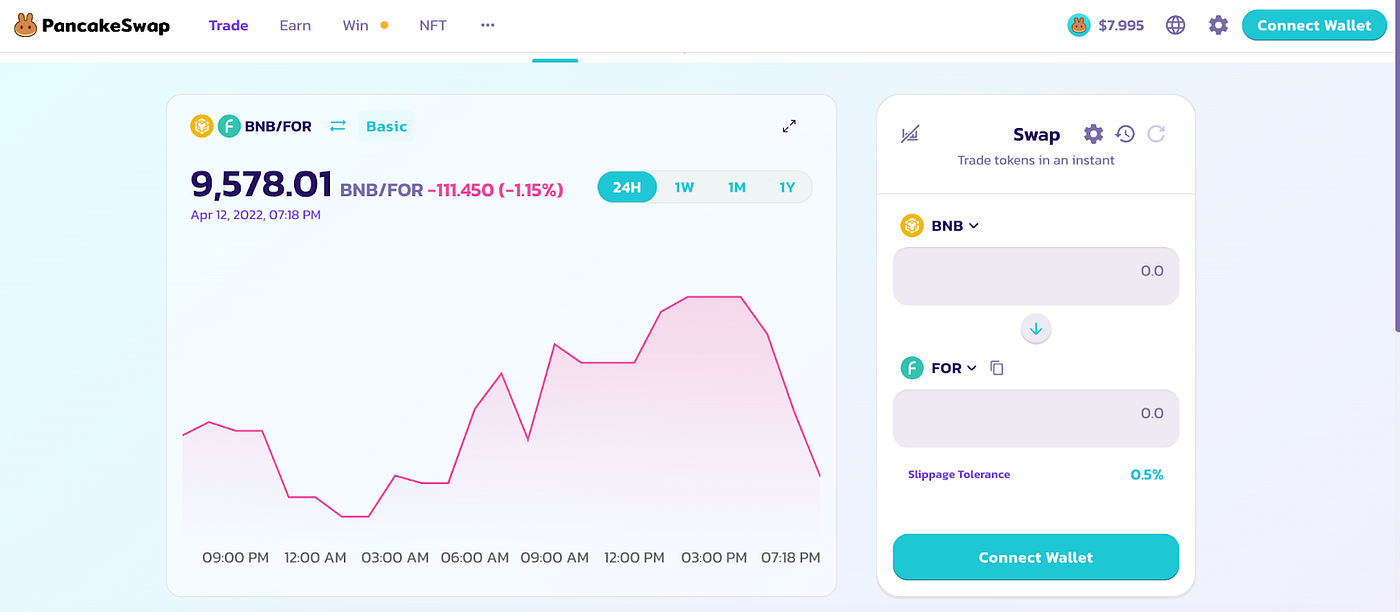Open global settings gear in header
Image resolution: width=1400 pixels, height=612 pixels.
coord(1218,25)
